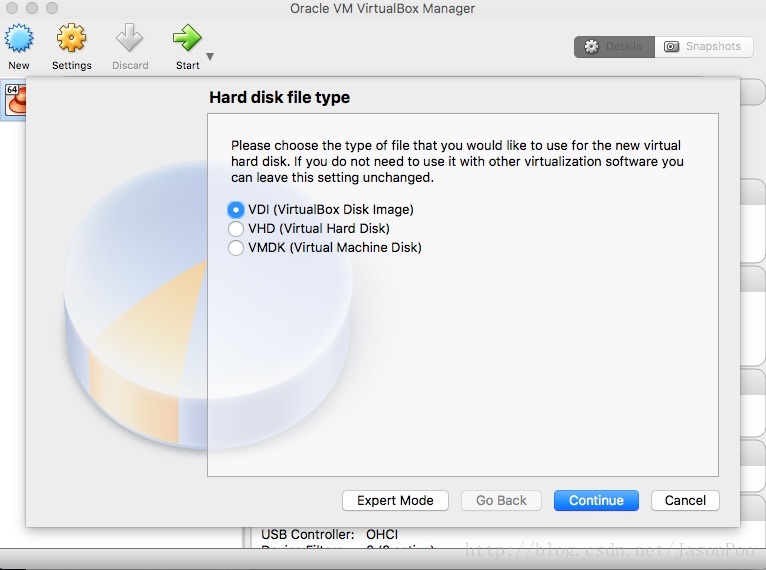Click the Discard arrow icon
This screenshot has width=766, height=570.
point(129,38)
